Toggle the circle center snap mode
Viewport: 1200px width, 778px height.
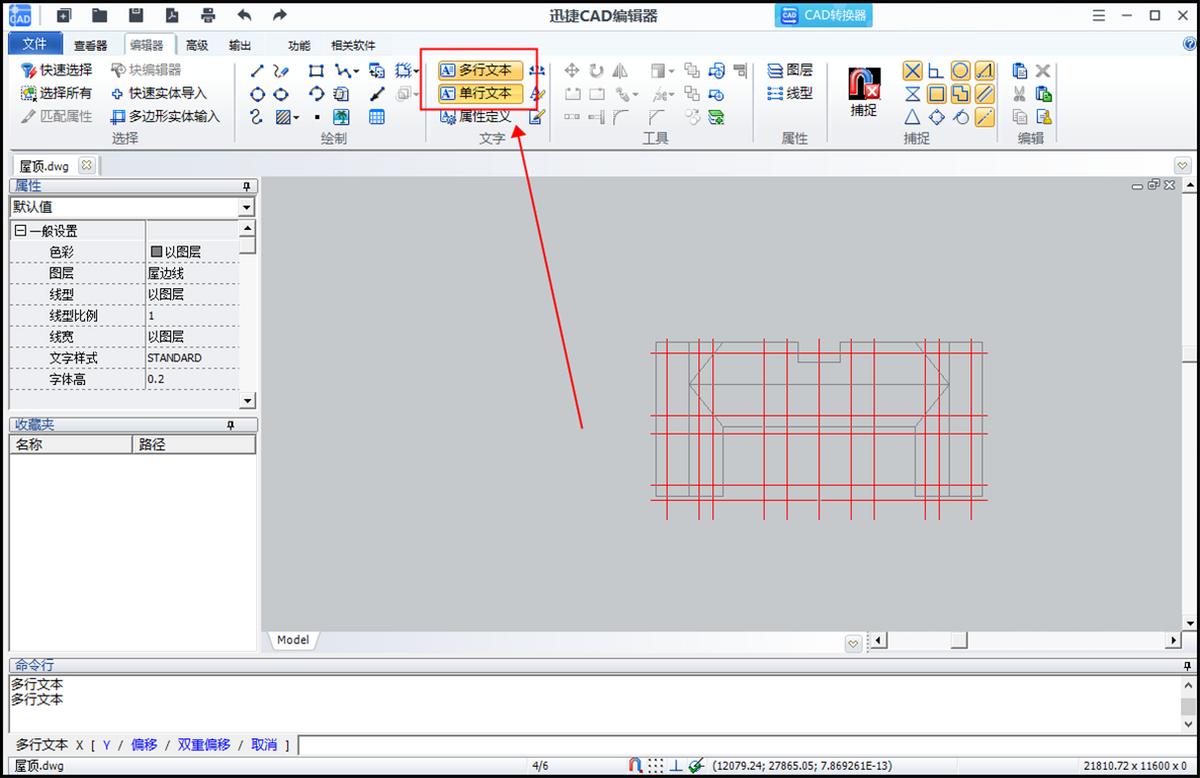tap(960, 70)
